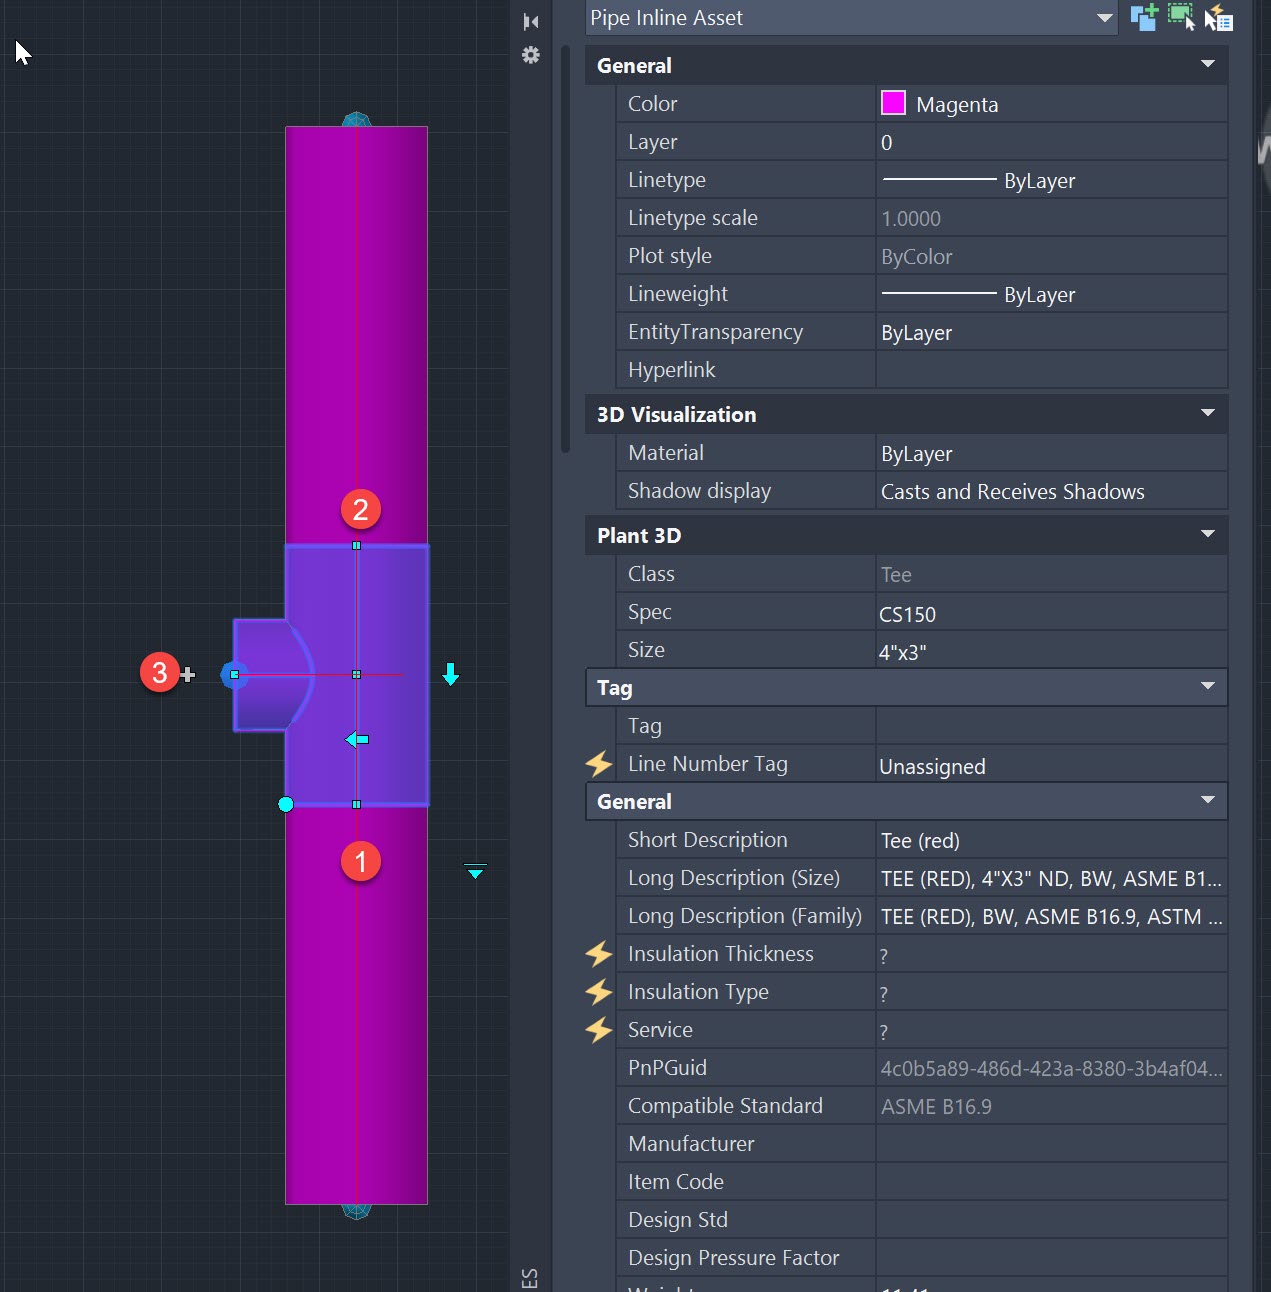Click the lightning icon beside Service
1271x1292 pixels.
[x=598, y=1030]
